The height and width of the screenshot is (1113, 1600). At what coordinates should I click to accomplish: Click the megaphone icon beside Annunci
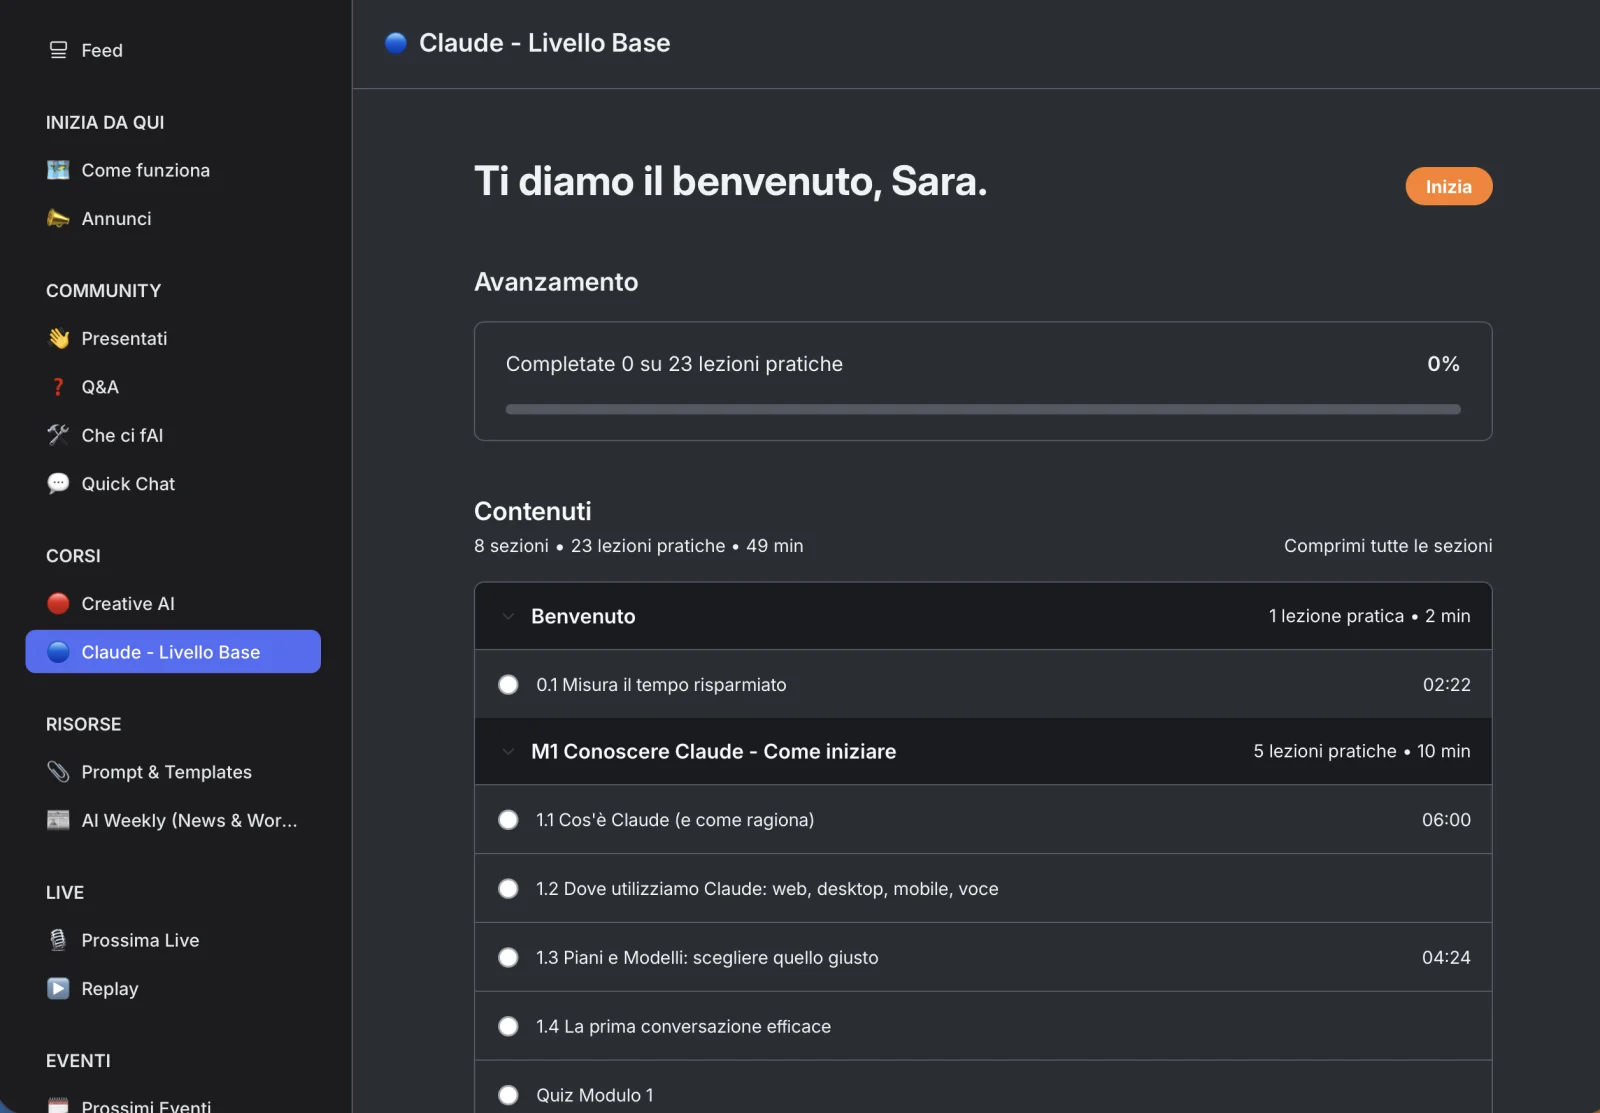tap(58, 218)
